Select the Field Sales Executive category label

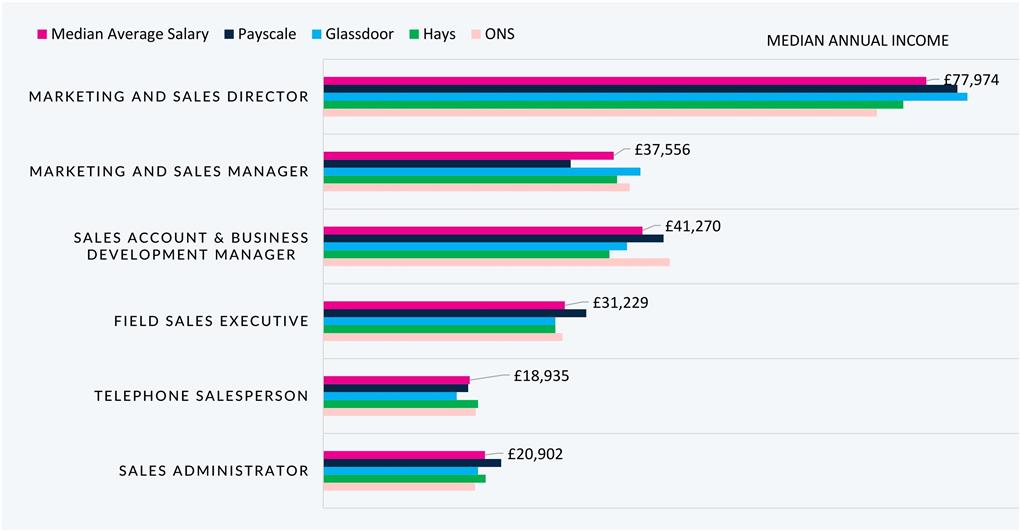(211, 322)
